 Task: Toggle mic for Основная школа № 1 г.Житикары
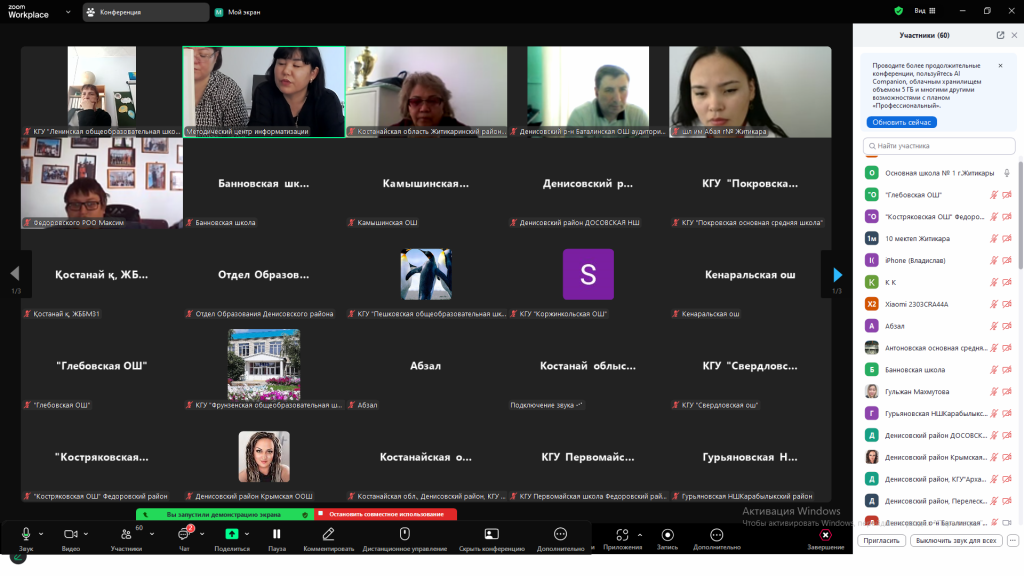pyautogui.click(x=1006, y=173)
